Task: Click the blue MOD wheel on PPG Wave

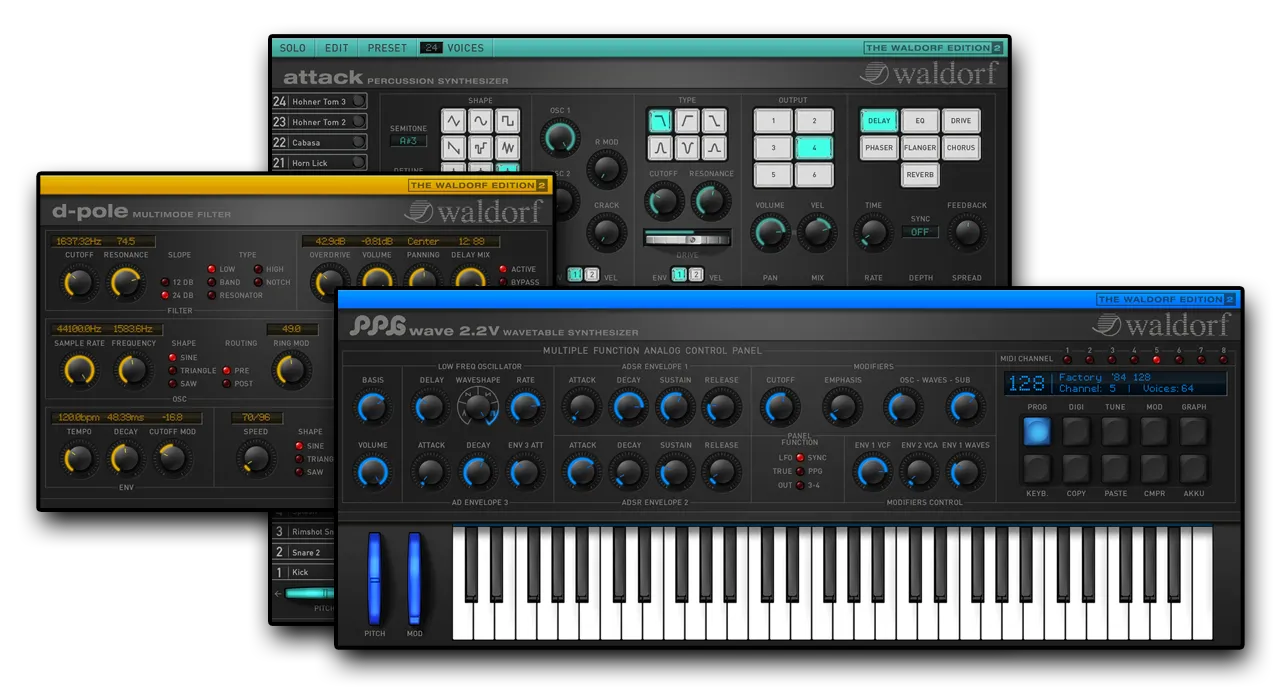Action: coord(415,578)
